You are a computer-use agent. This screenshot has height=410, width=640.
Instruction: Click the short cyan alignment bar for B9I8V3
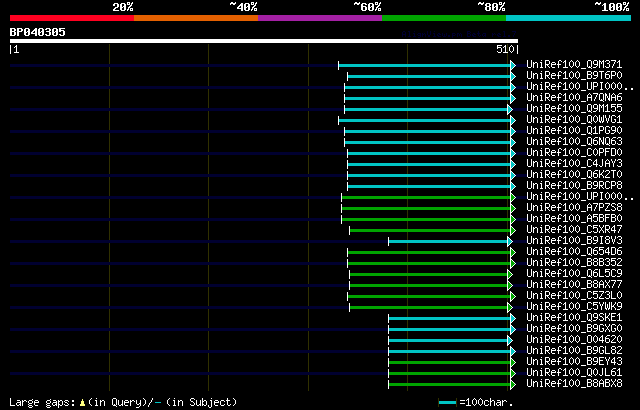pos(451,242)
